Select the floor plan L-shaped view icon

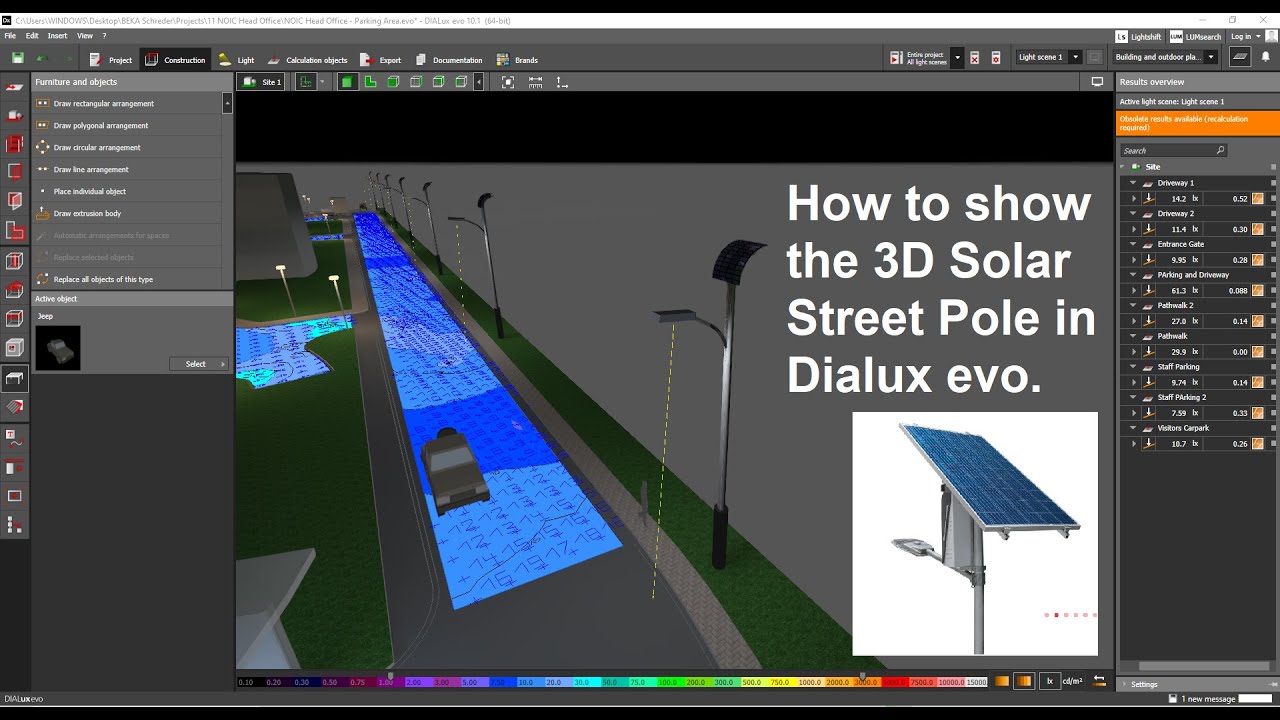pyautogui.click(x=370, y=82)
